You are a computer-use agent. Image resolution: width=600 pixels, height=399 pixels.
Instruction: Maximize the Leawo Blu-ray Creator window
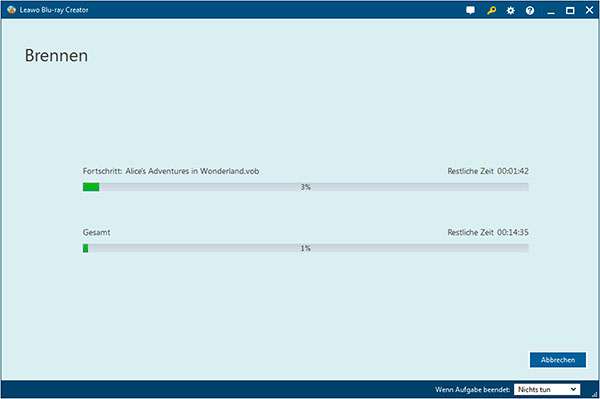click(x=570, y=11)
